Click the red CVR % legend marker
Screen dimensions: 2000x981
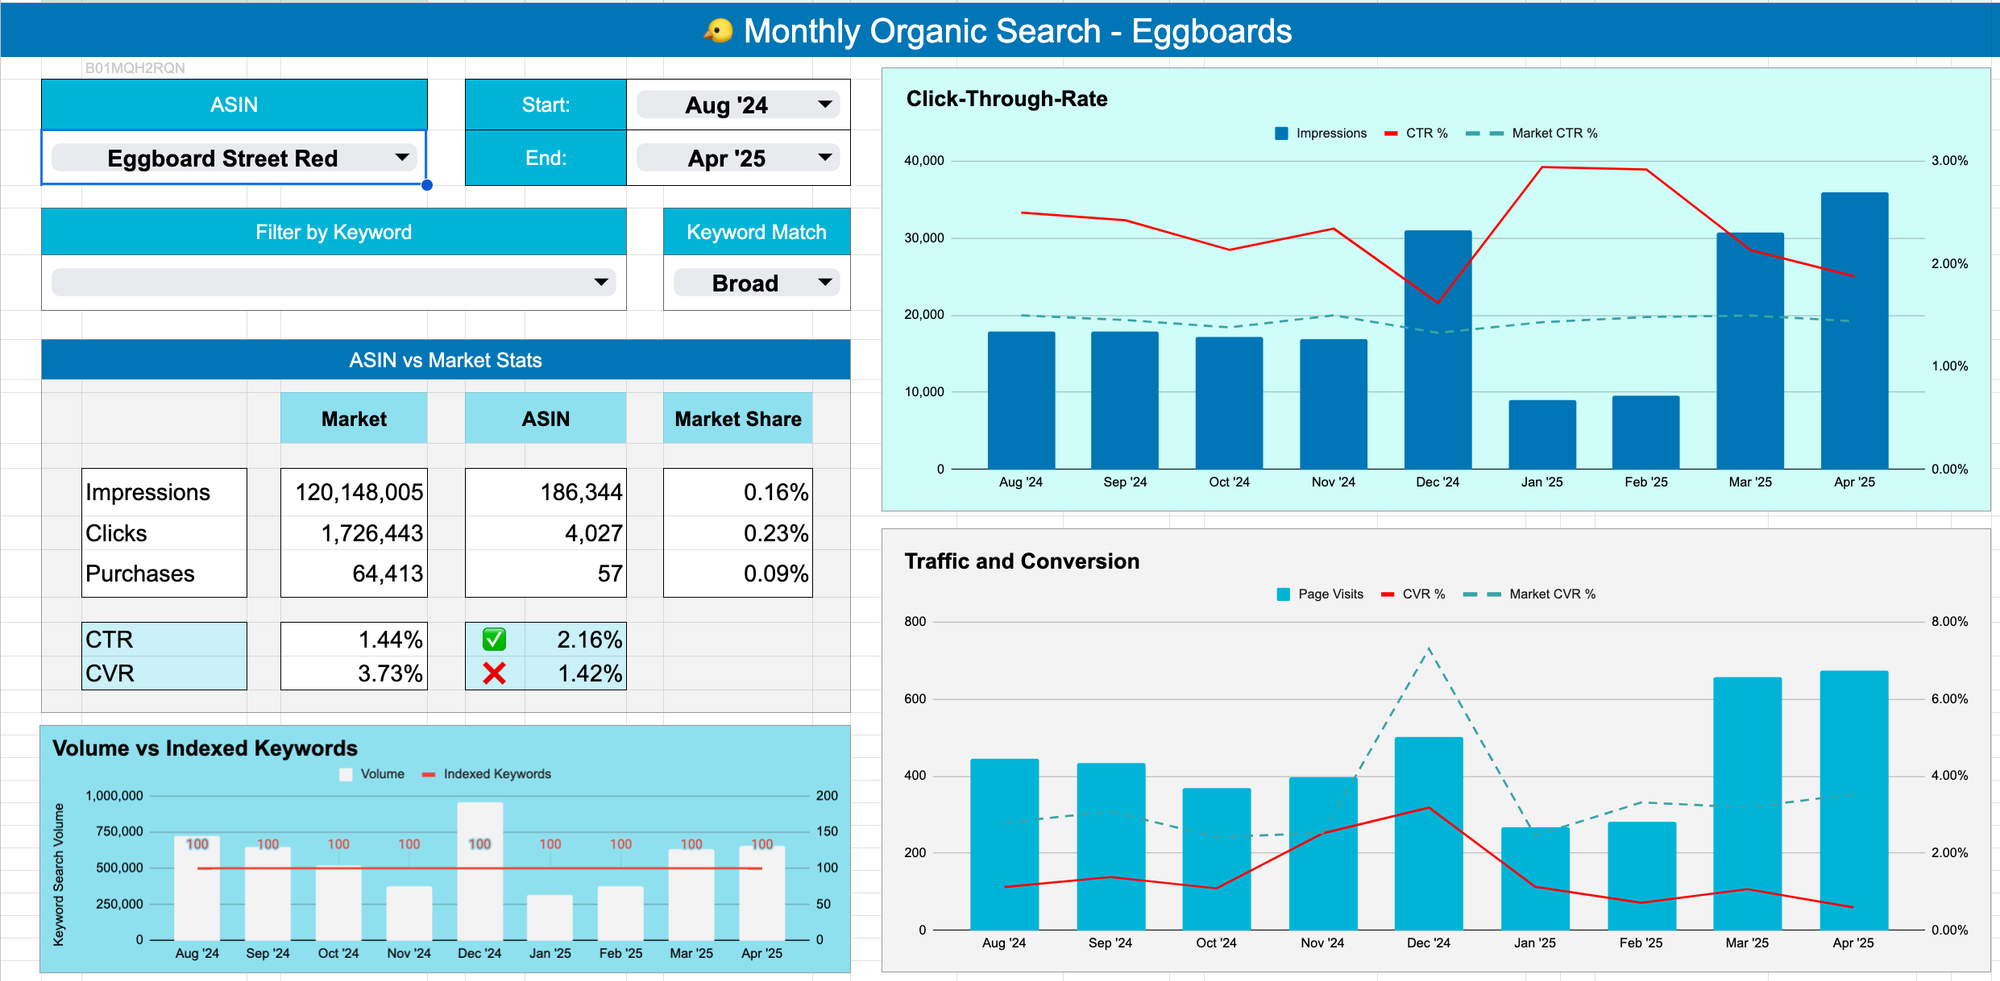1387,594
